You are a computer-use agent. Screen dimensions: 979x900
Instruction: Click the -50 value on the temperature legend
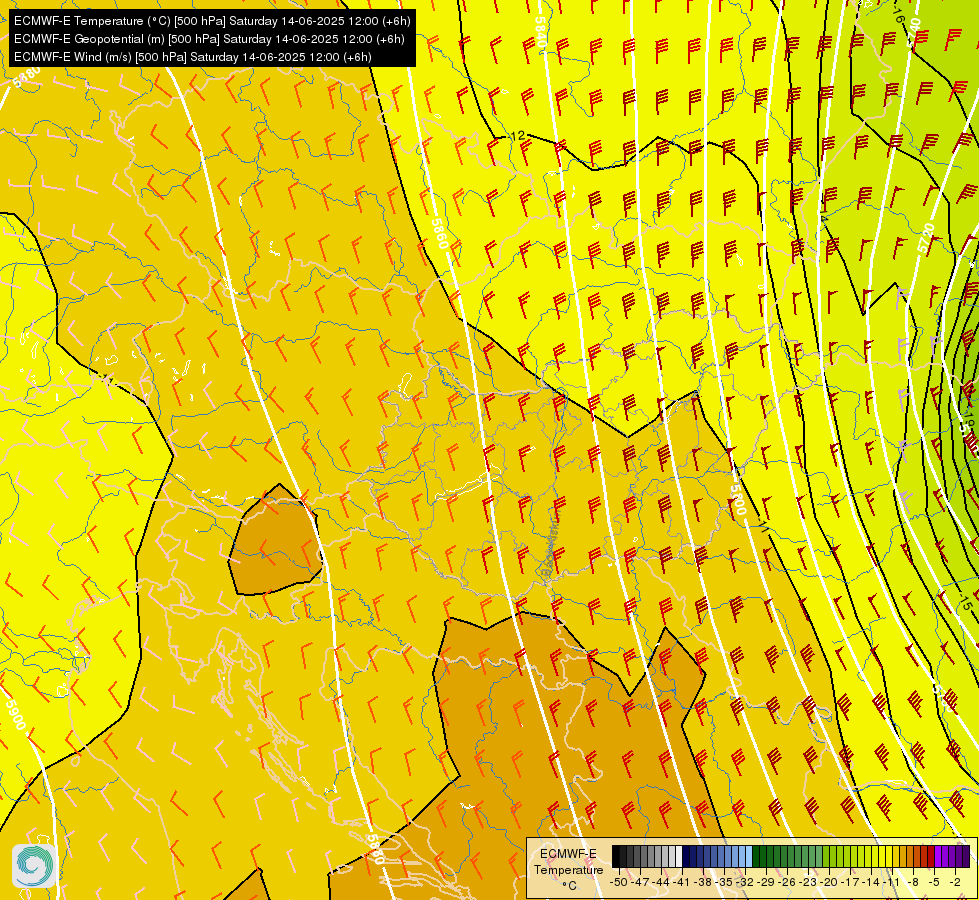[x=618, y=882]
